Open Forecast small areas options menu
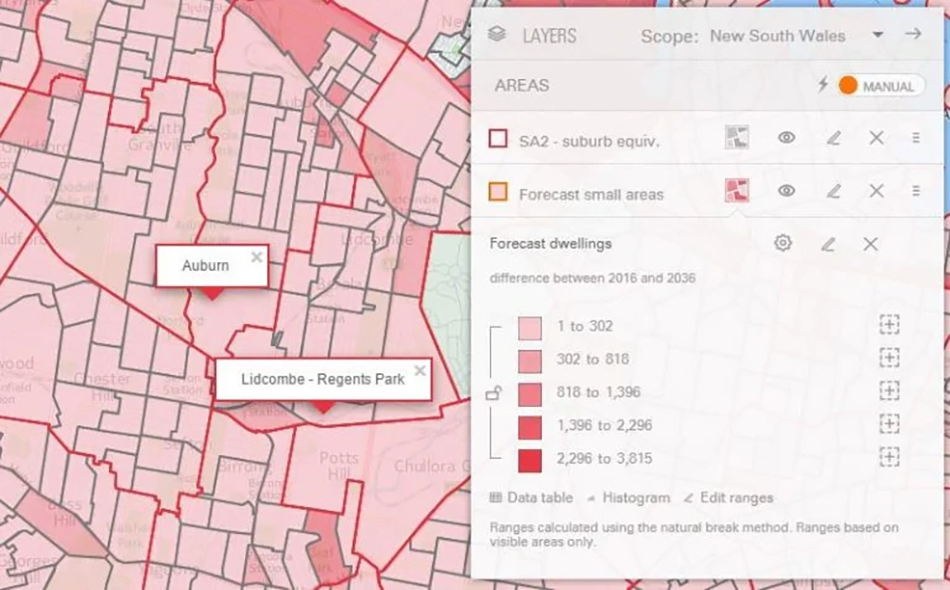 coord(916,191)
